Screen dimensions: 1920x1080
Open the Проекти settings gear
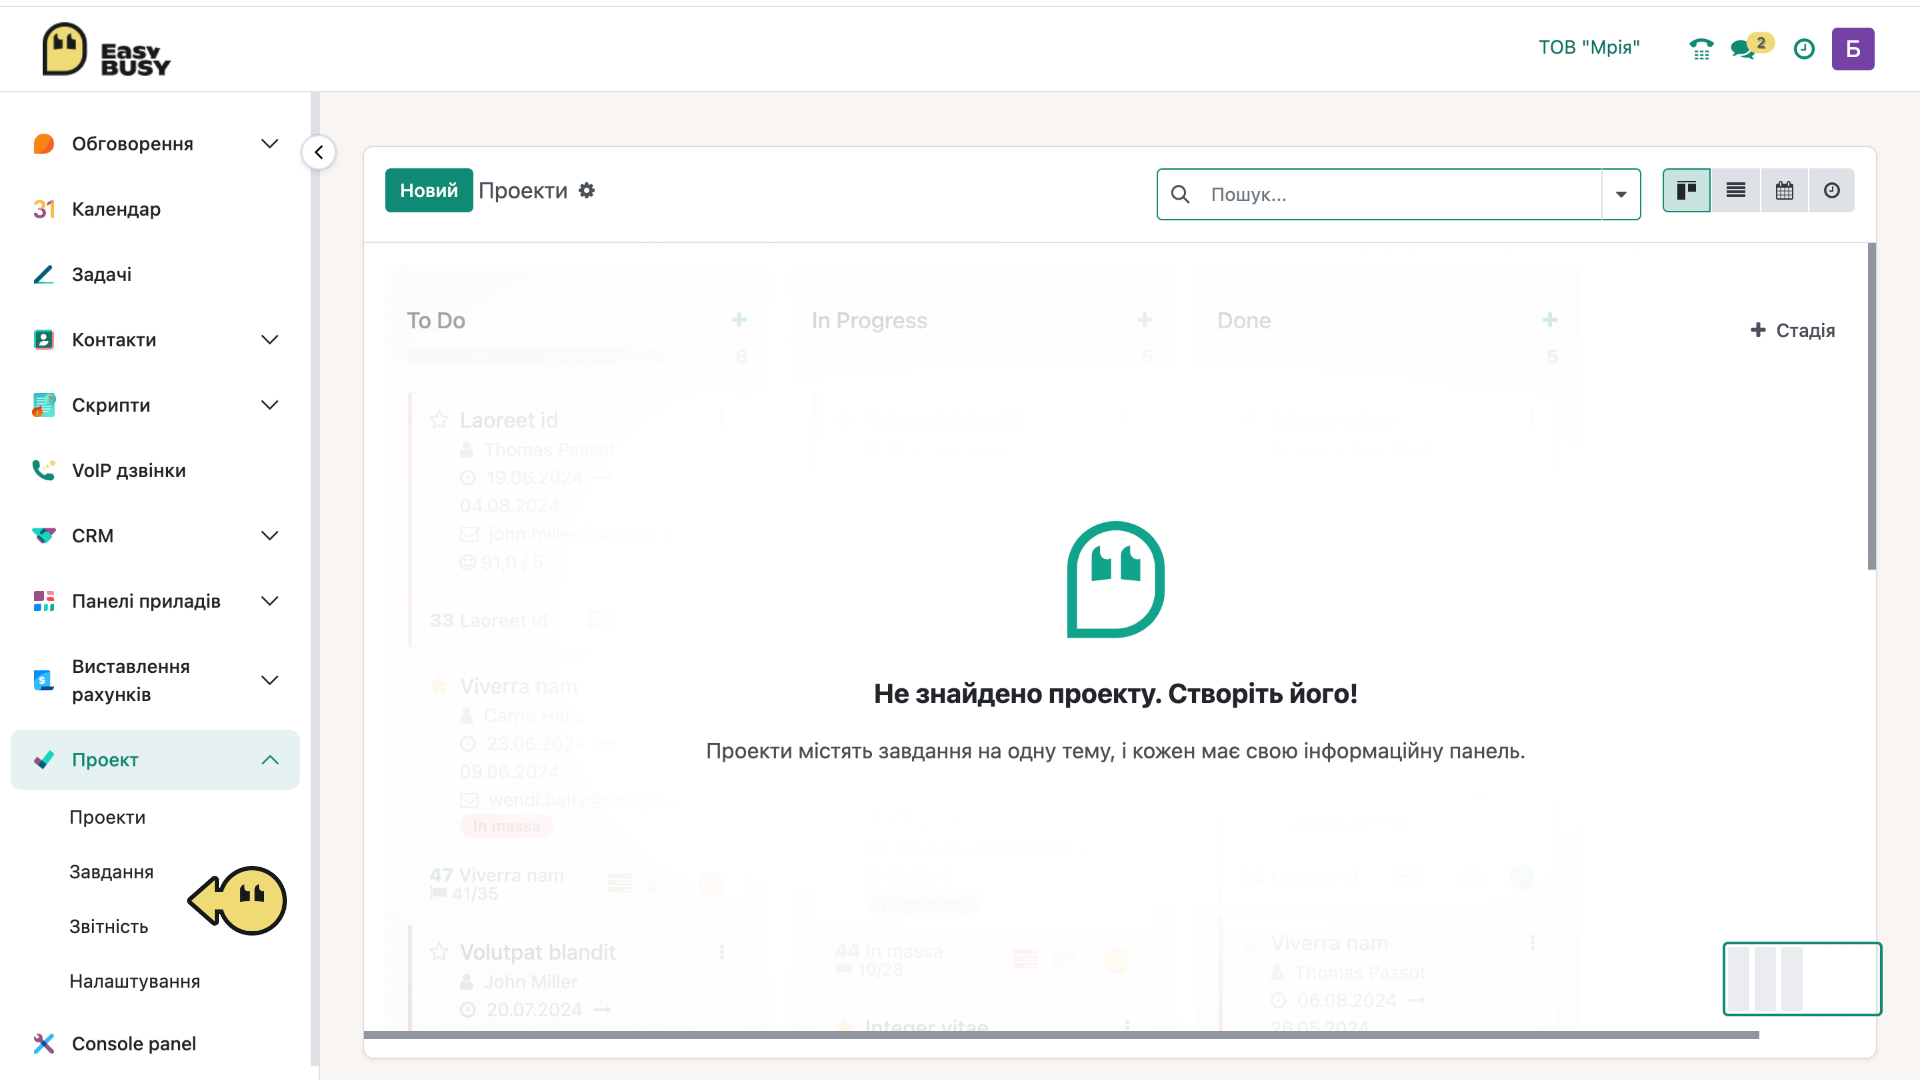[x=587, y=190]
